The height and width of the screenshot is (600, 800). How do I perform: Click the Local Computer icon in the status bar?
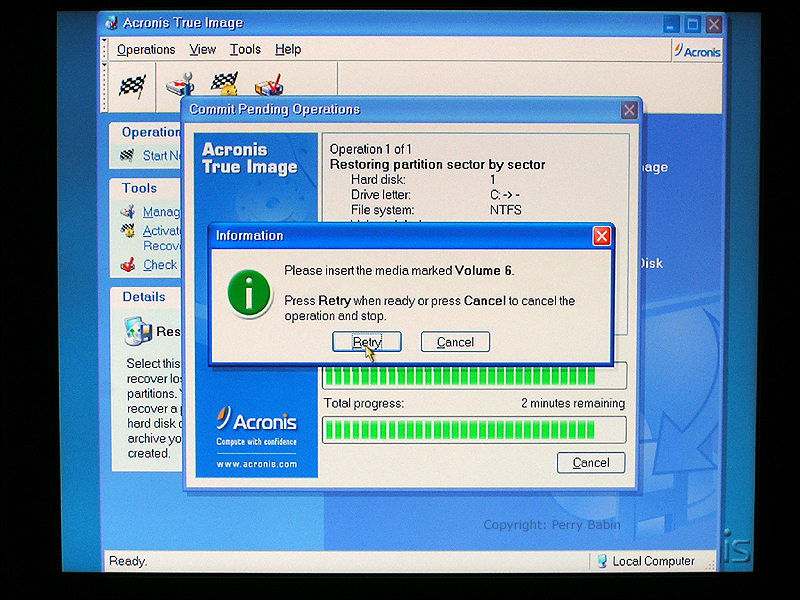(602, 561)
